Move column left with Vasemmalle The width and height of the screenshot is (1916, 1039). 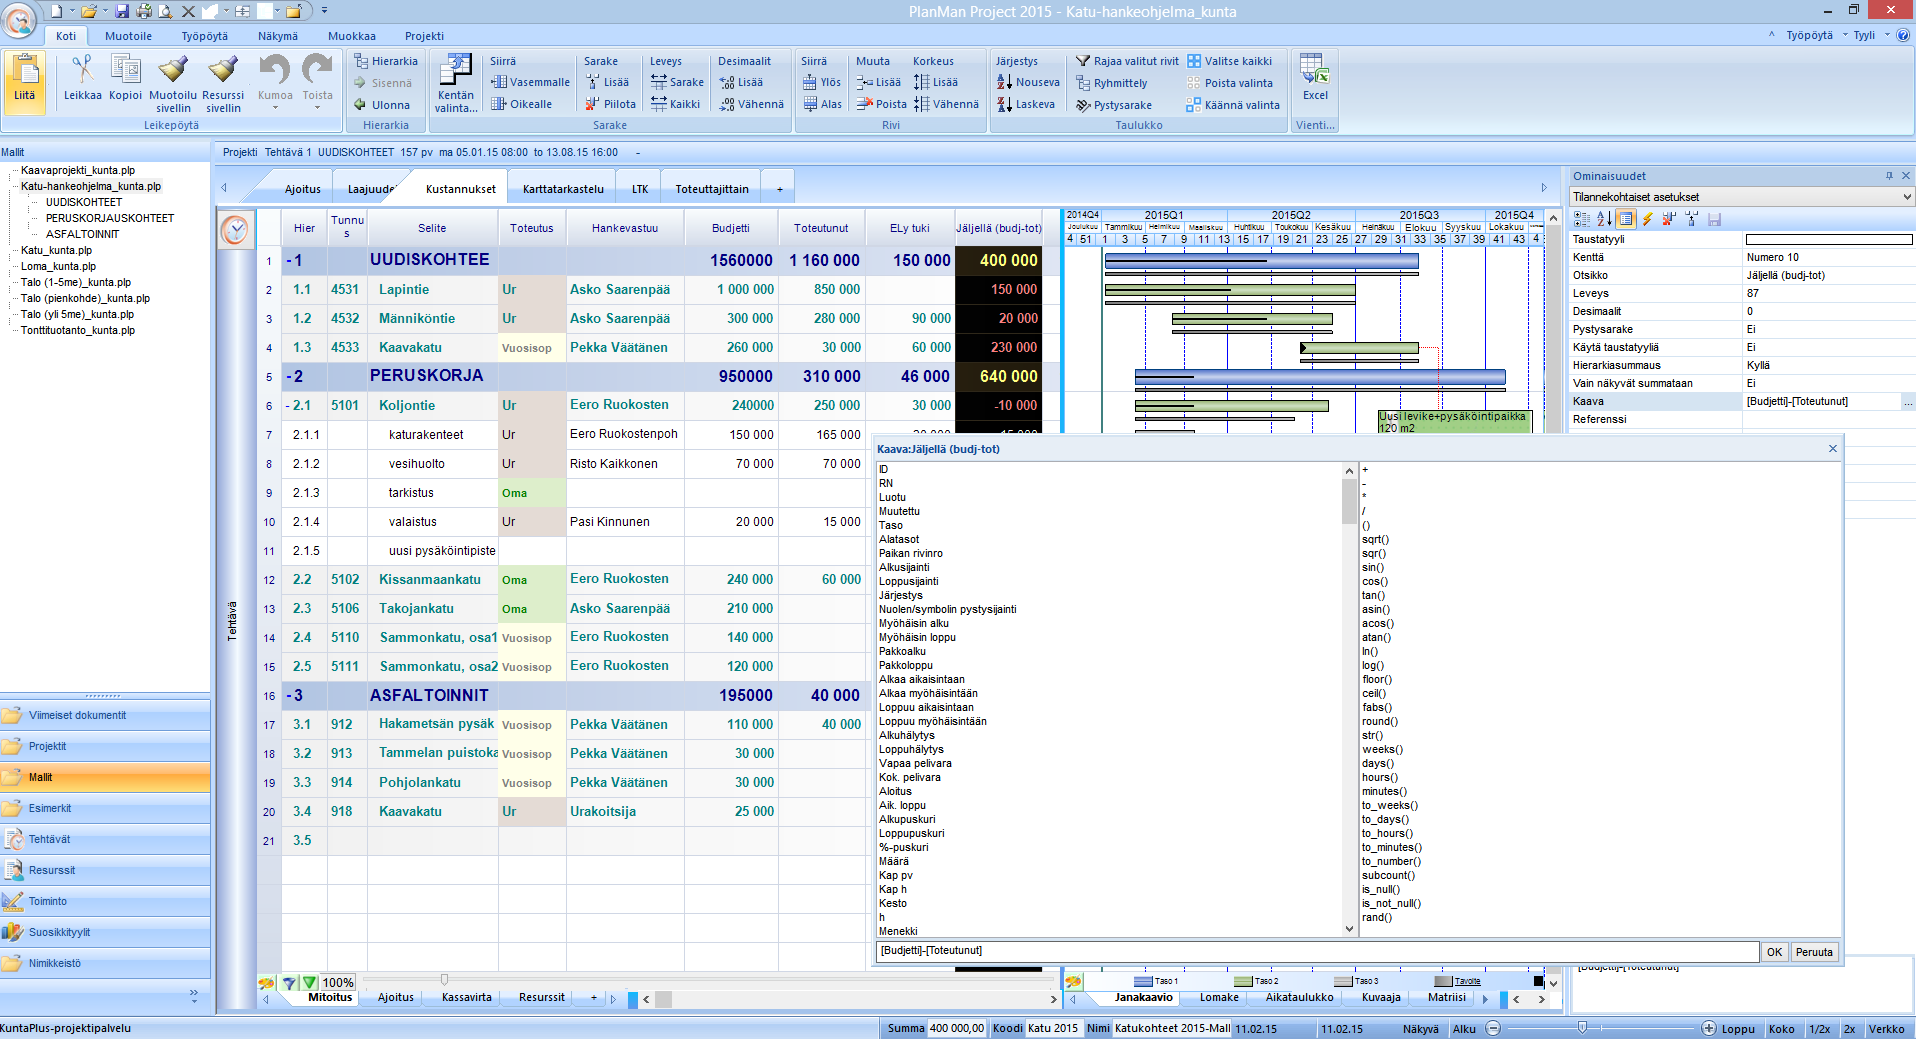coord(530,82)
